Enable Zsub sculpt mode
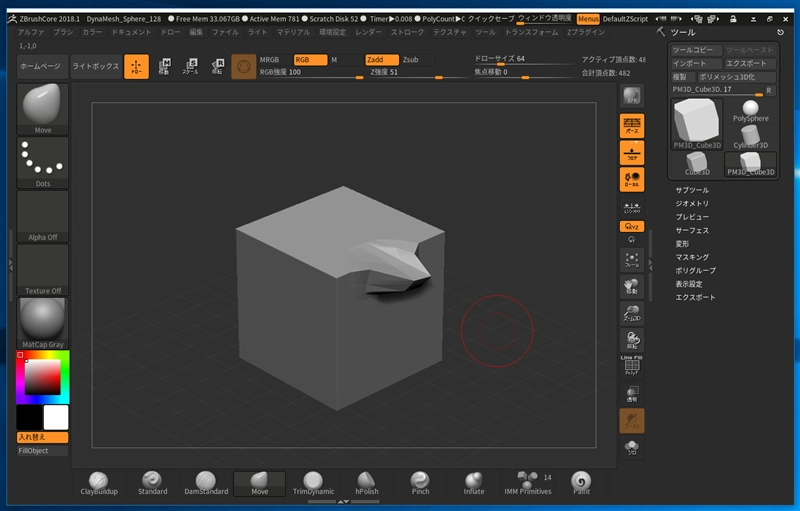The image size is (800, 511). 417,60
